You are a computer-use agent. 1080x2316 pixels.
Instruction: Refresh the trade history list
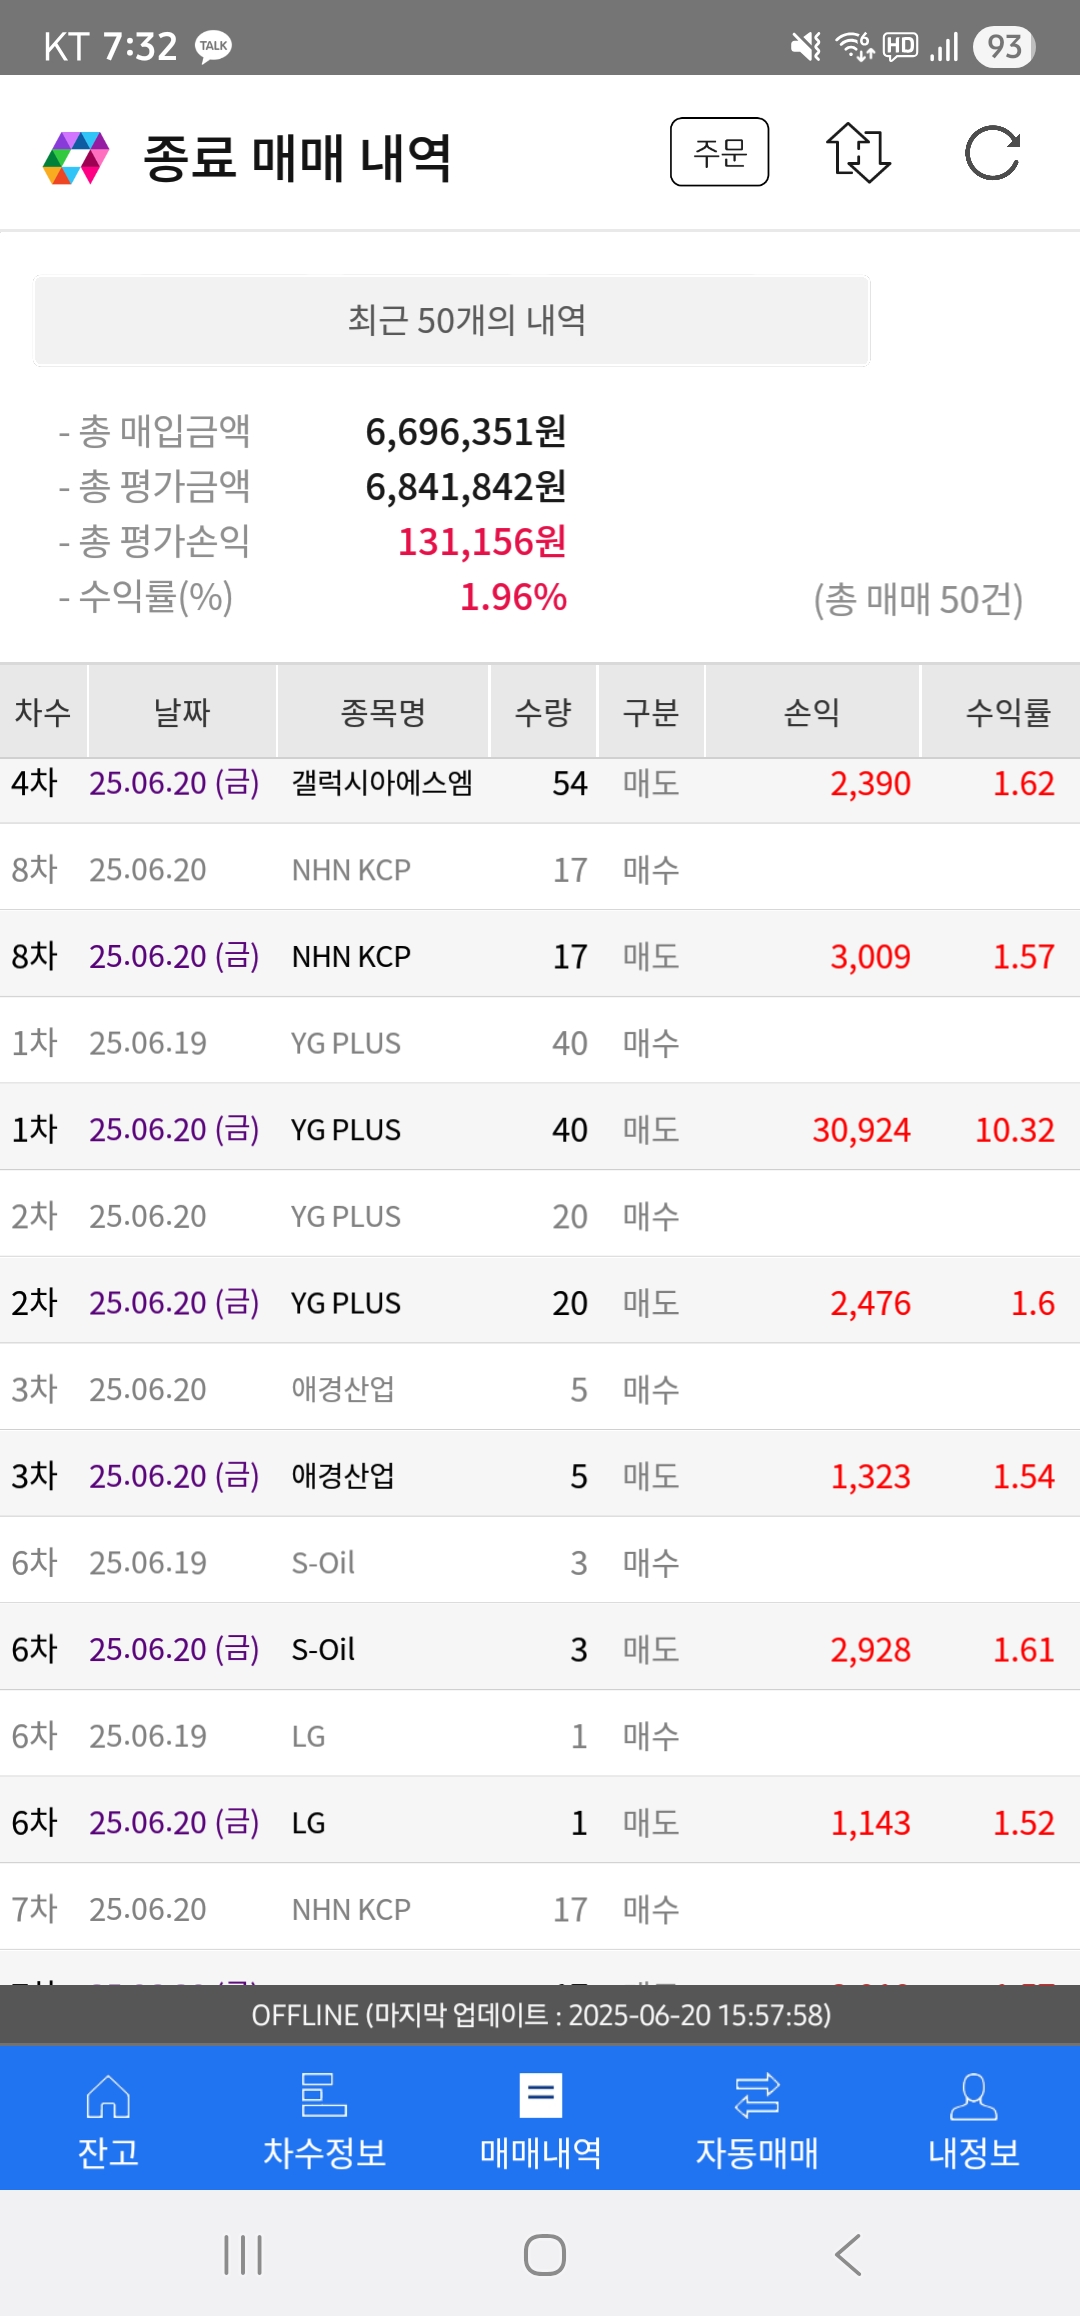[x=992, y=153]
